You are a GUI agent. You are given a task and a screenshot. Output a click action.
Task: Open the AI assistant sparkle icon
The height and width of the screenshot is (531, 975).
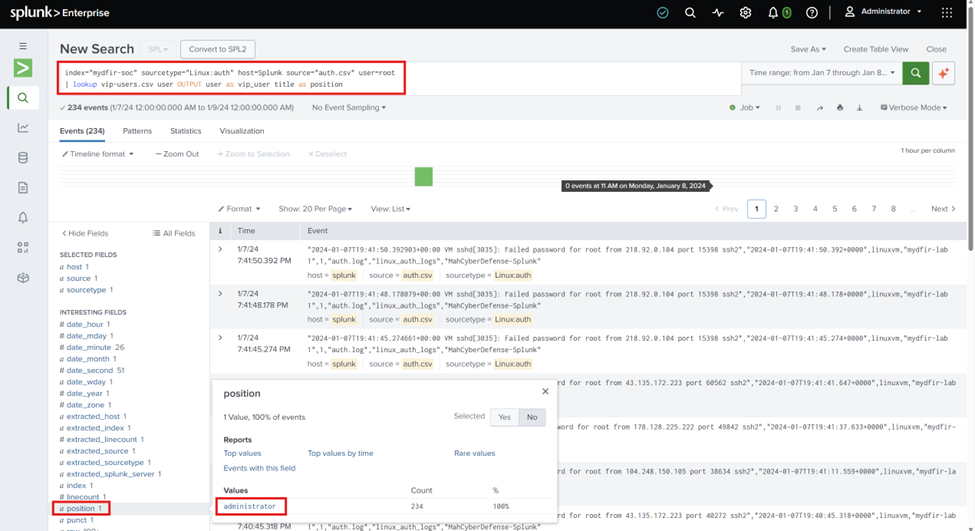943,73
